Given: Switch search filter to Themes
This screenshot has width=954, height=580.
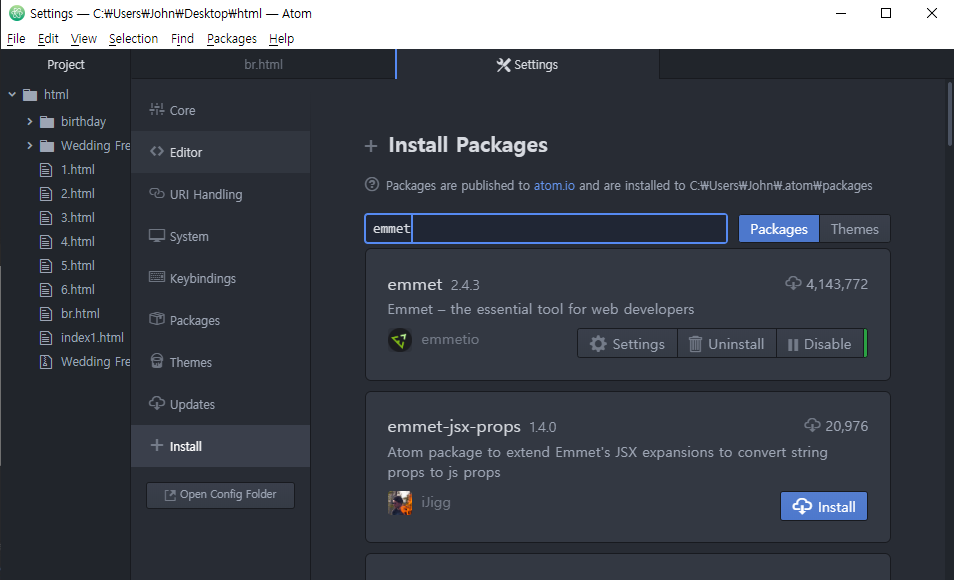Looking at the screenshot, I should coord(854,229).
